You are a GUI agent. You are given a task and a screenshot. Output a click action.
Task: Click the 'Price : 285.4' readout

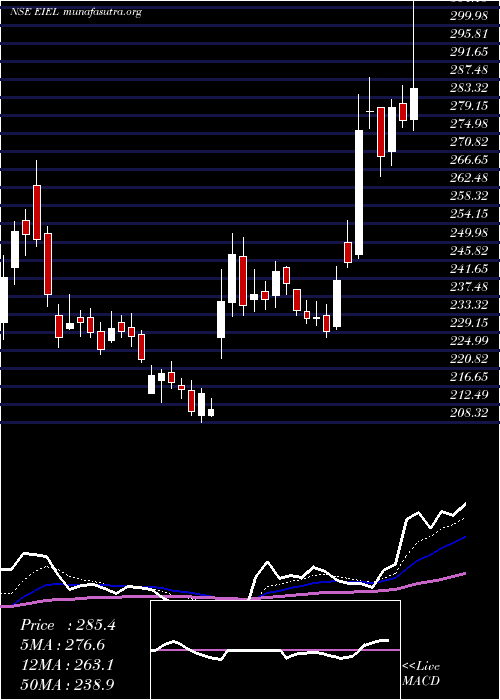point(68,625)
